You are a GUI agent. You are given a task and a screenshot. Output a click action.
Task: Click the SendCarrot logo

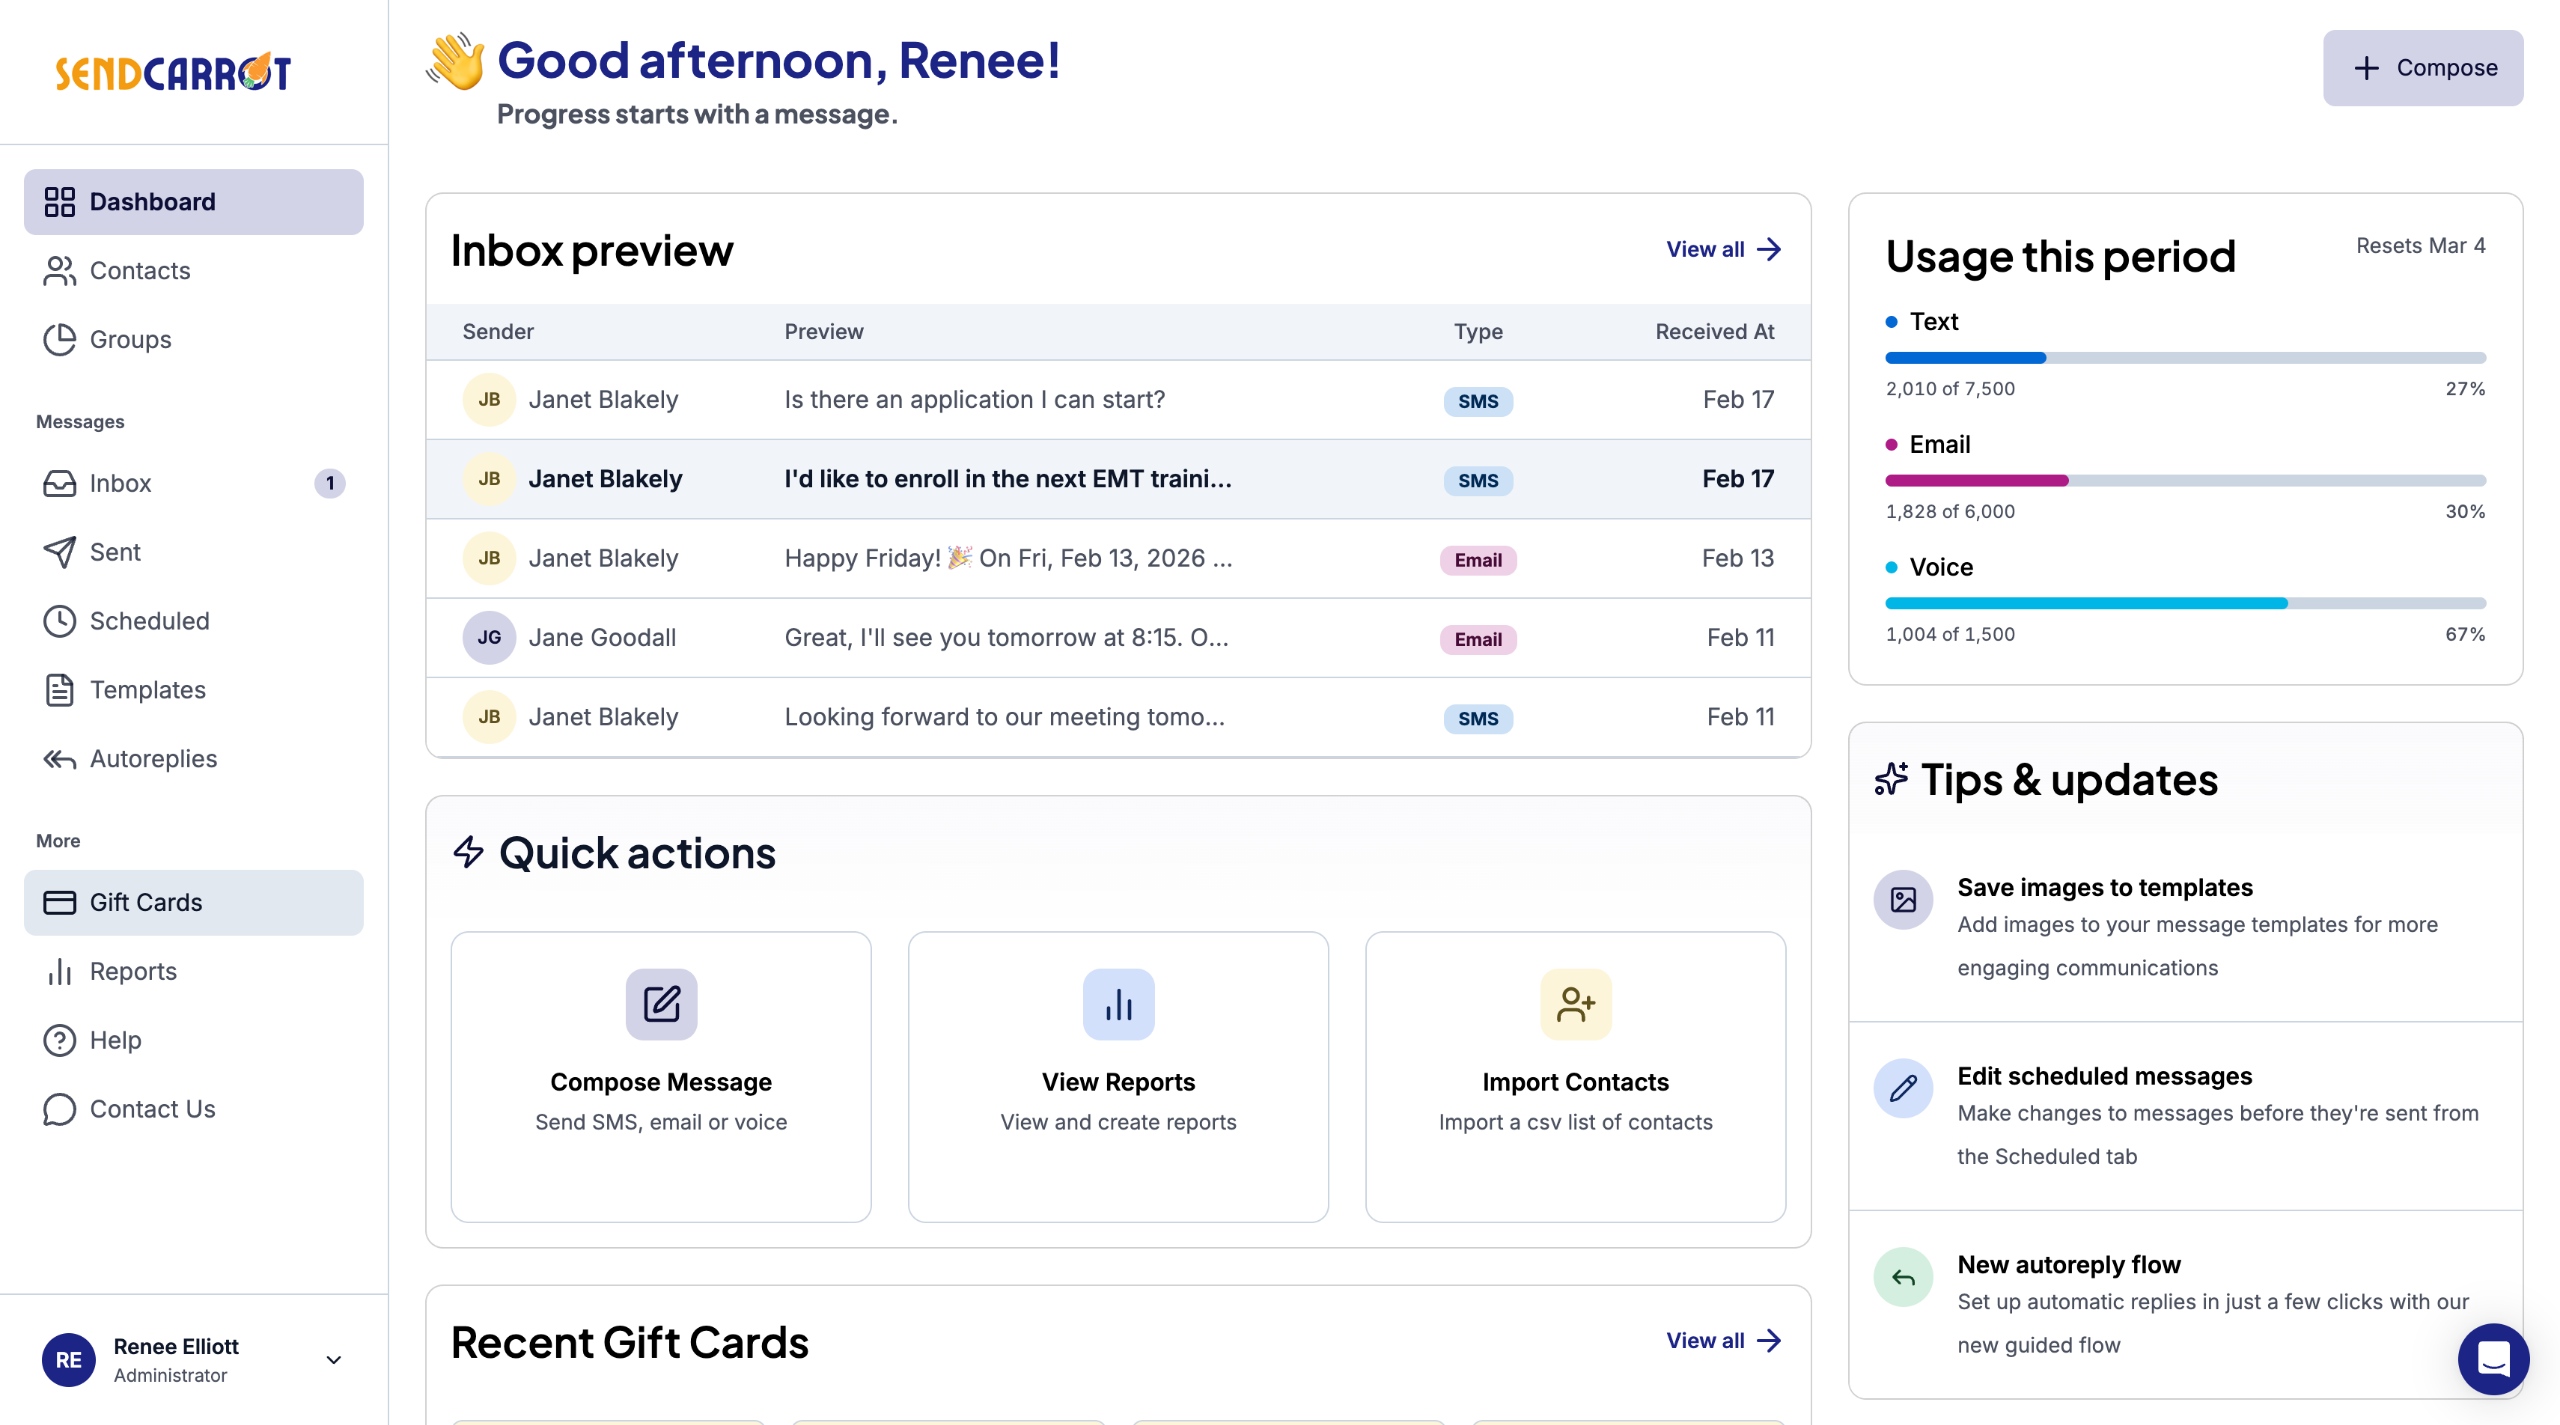click(173, 72)
